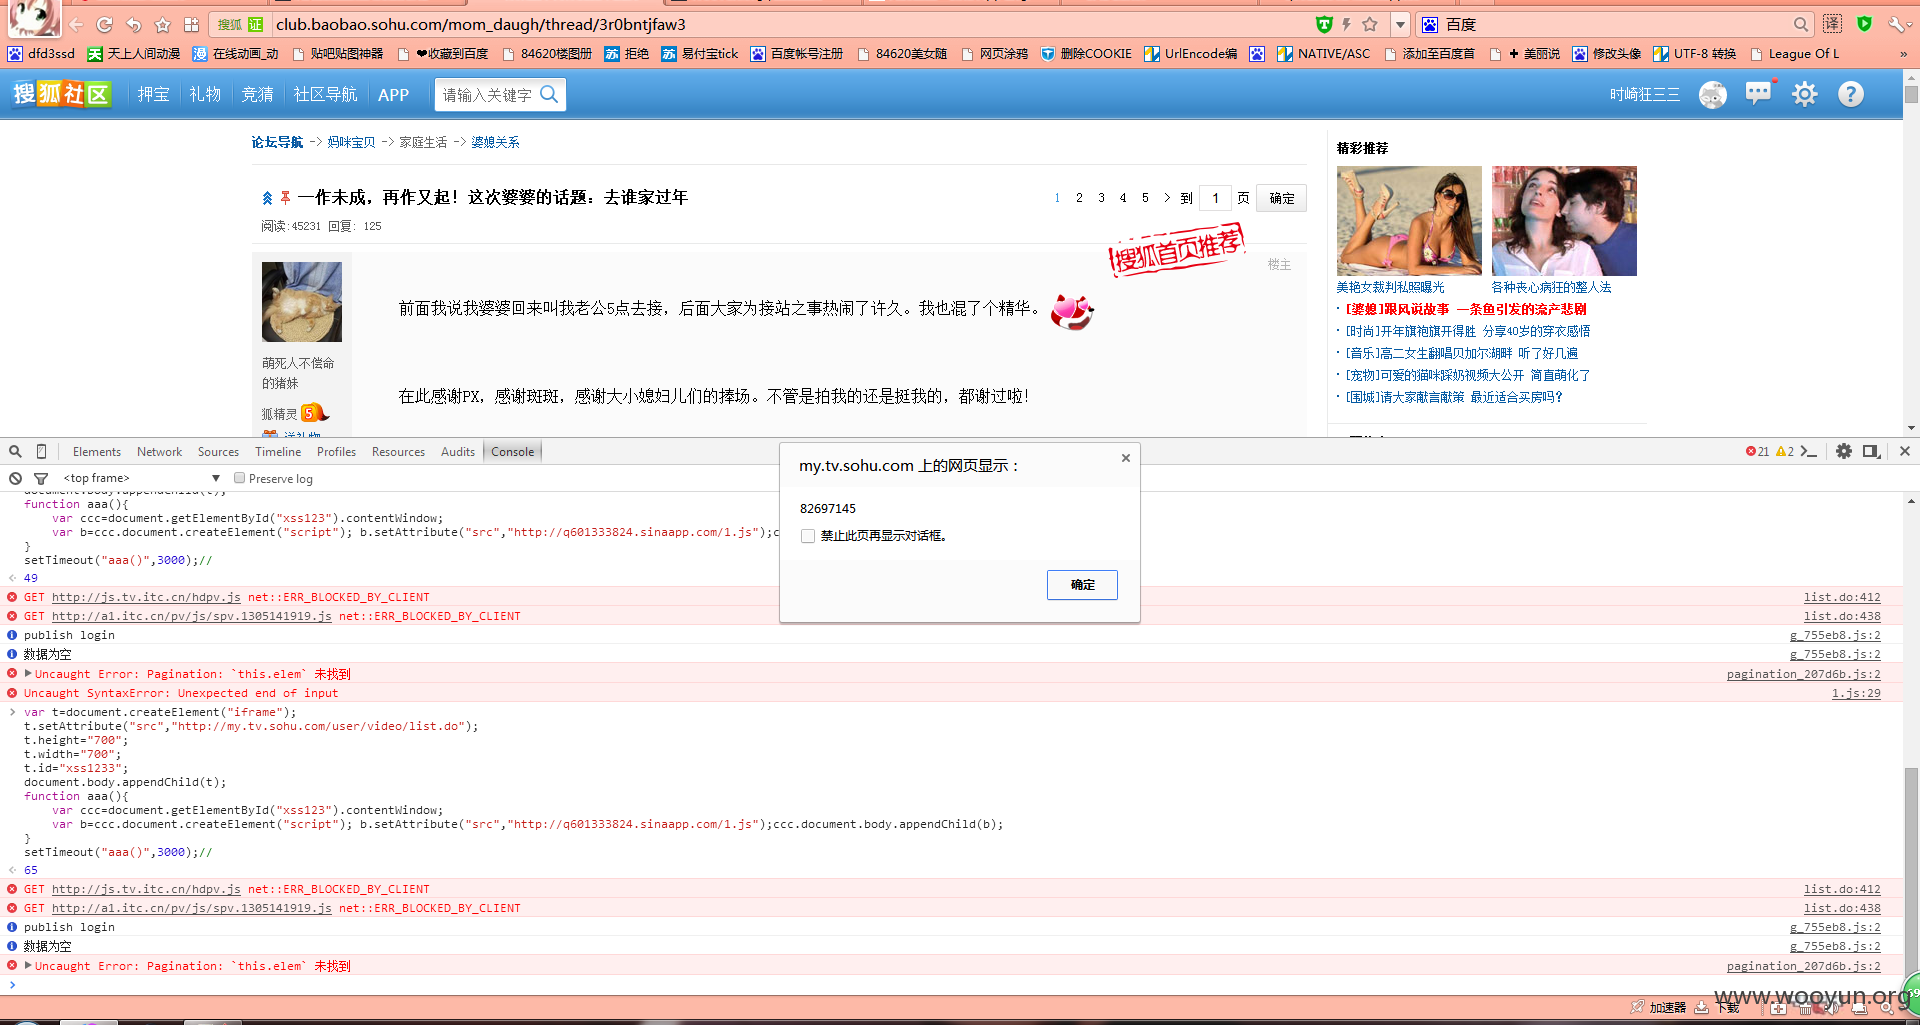Toggle the Preserve log checkbox
Viewport: 1920px width, 1025px height.
(x=240, y=478)
